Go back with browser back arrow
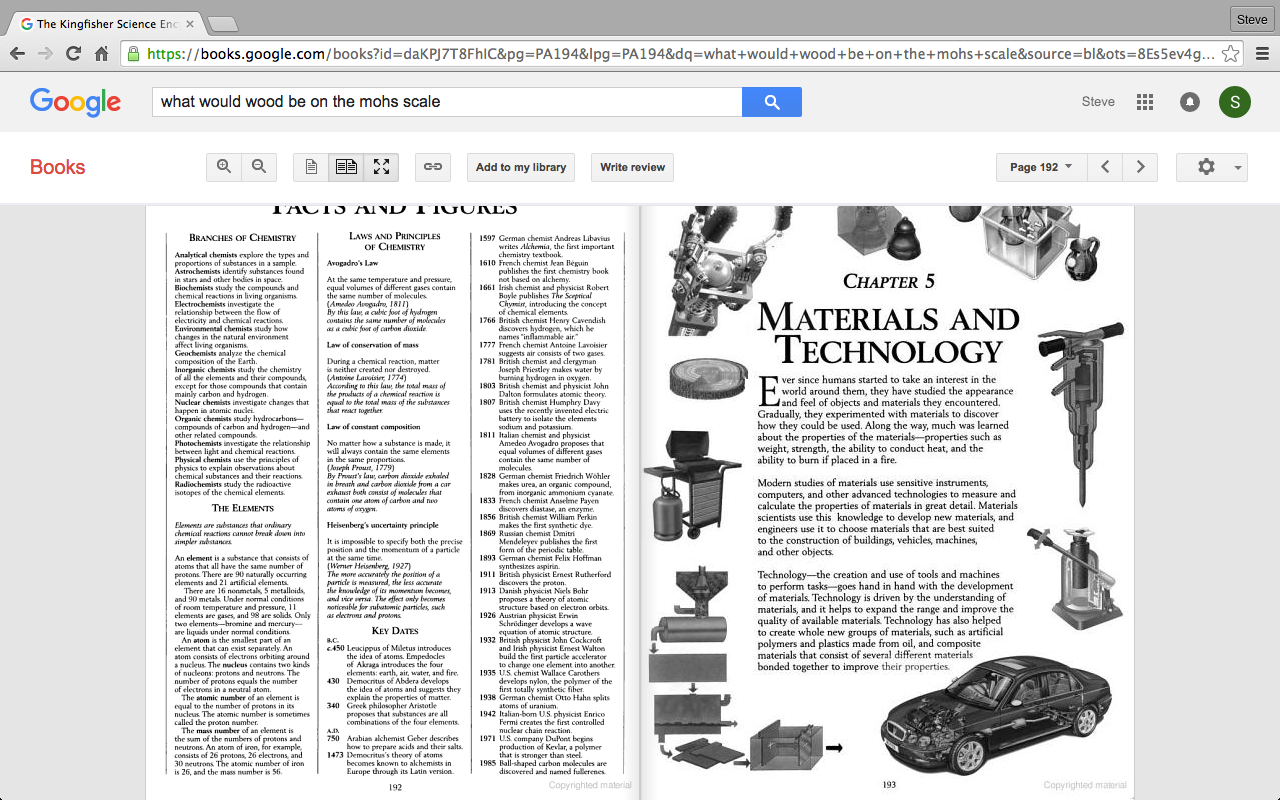Image resolution: width=1280 pixels, height=800 pixels. click(17, 54)
